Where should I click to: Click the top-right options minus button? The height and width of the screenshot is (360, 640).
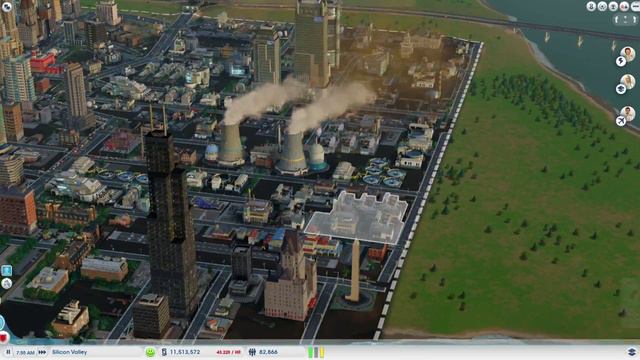click(635, 6)
